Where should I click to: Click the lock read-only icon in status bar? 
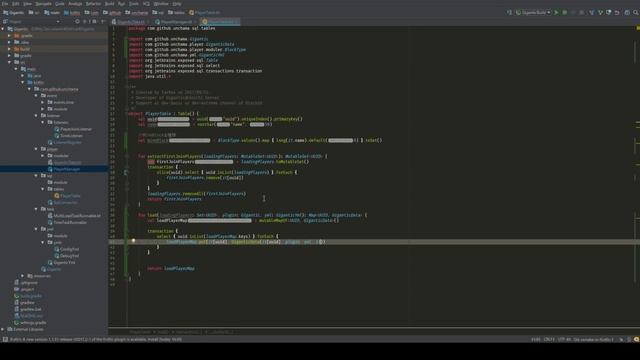(621, 339)
